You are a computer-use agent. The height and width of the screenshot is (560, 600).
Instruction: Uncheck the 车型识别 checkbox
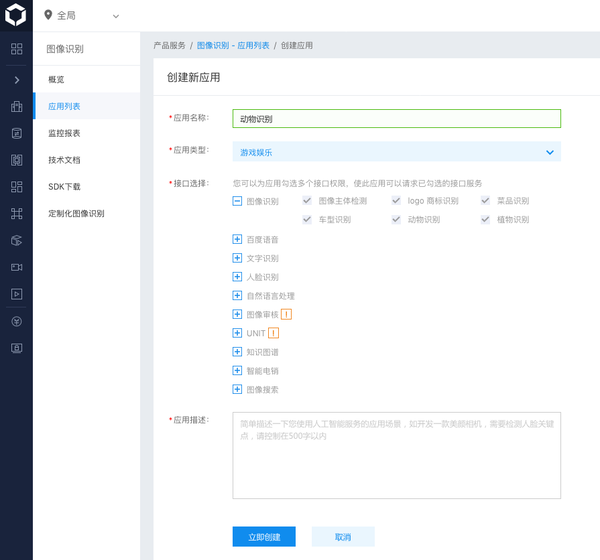307,219
